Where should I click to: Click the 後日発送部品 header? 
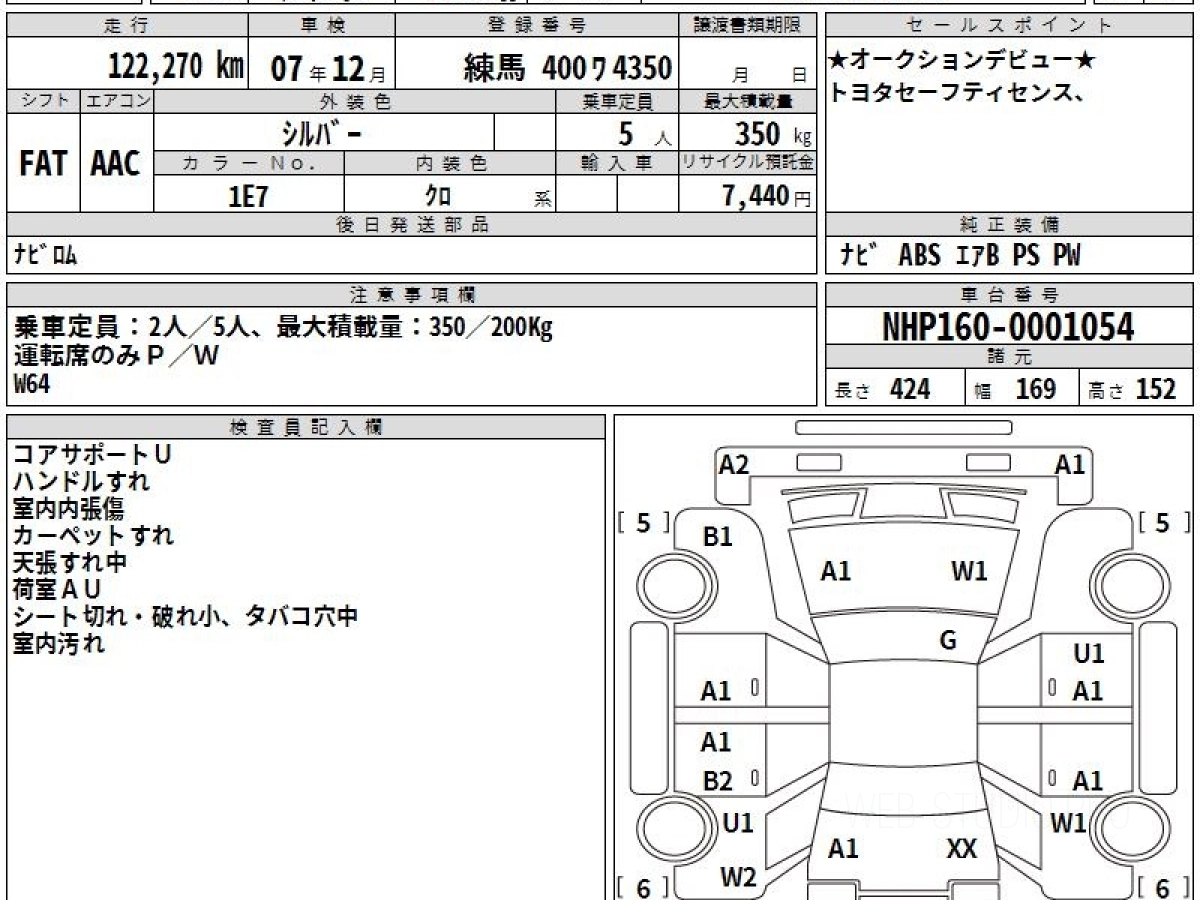click(x=411, y=225)
